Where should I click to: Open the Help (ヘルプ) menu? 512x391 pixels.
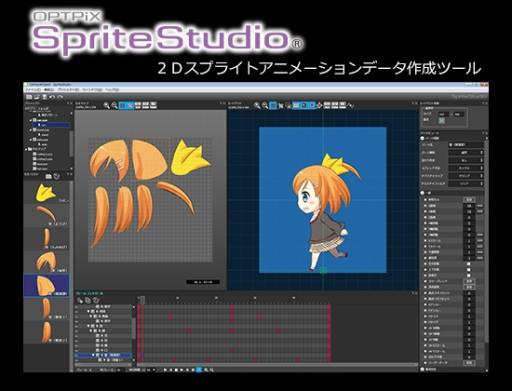pyautogui.click(x=112, y=90)
